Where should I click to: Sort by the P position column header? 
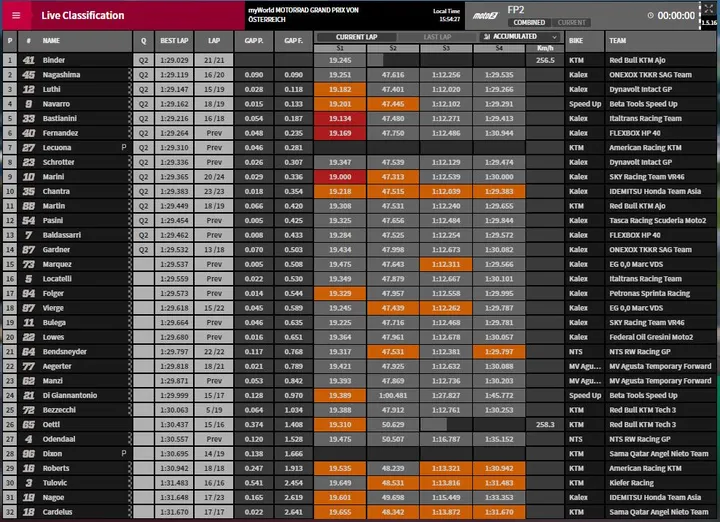click(x=10, y=41)
